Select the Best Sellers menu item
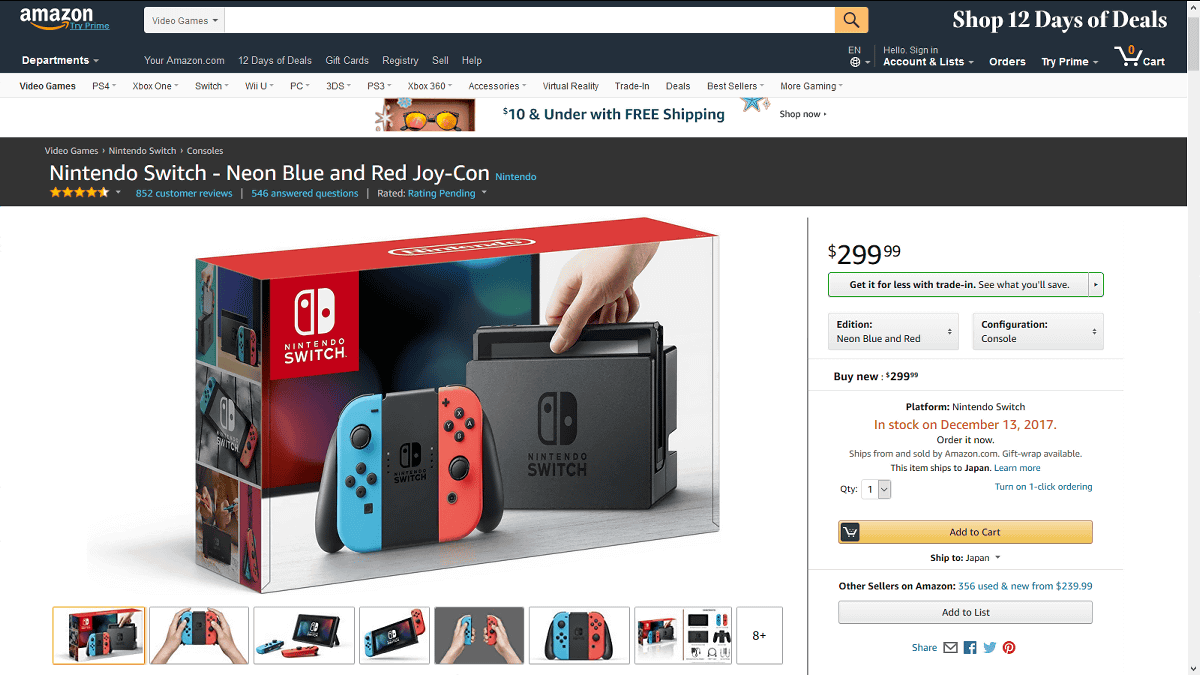The image size is (1200, 675). pos(735,86)
